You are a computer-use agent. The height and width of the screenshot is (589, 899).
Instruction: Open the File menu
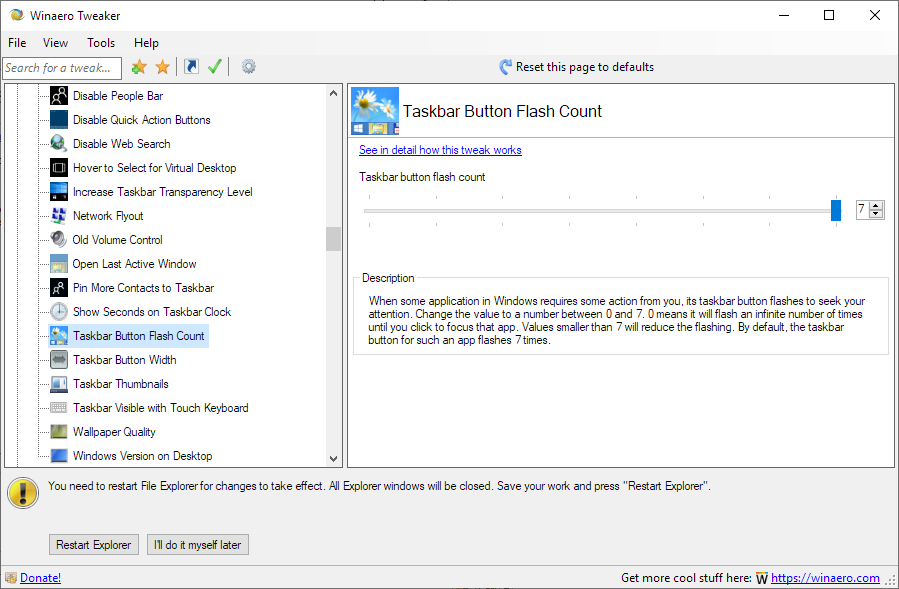17,43
